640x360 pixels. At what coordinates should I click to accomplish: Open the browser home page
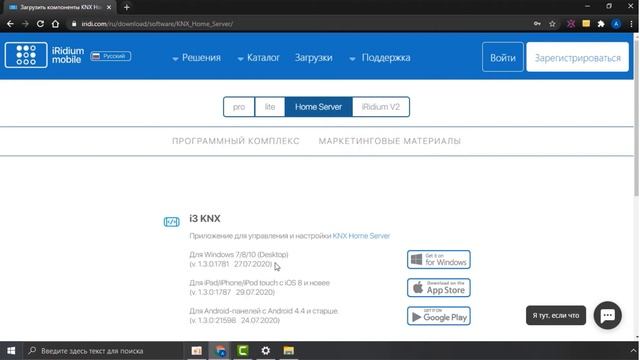point(55,24)
